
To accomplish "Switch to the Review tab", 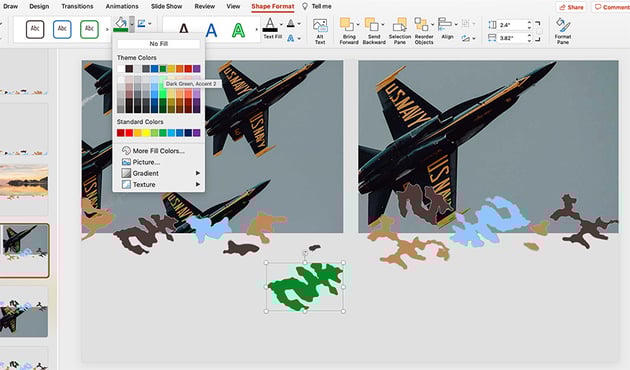I will [x=205, y=6].
